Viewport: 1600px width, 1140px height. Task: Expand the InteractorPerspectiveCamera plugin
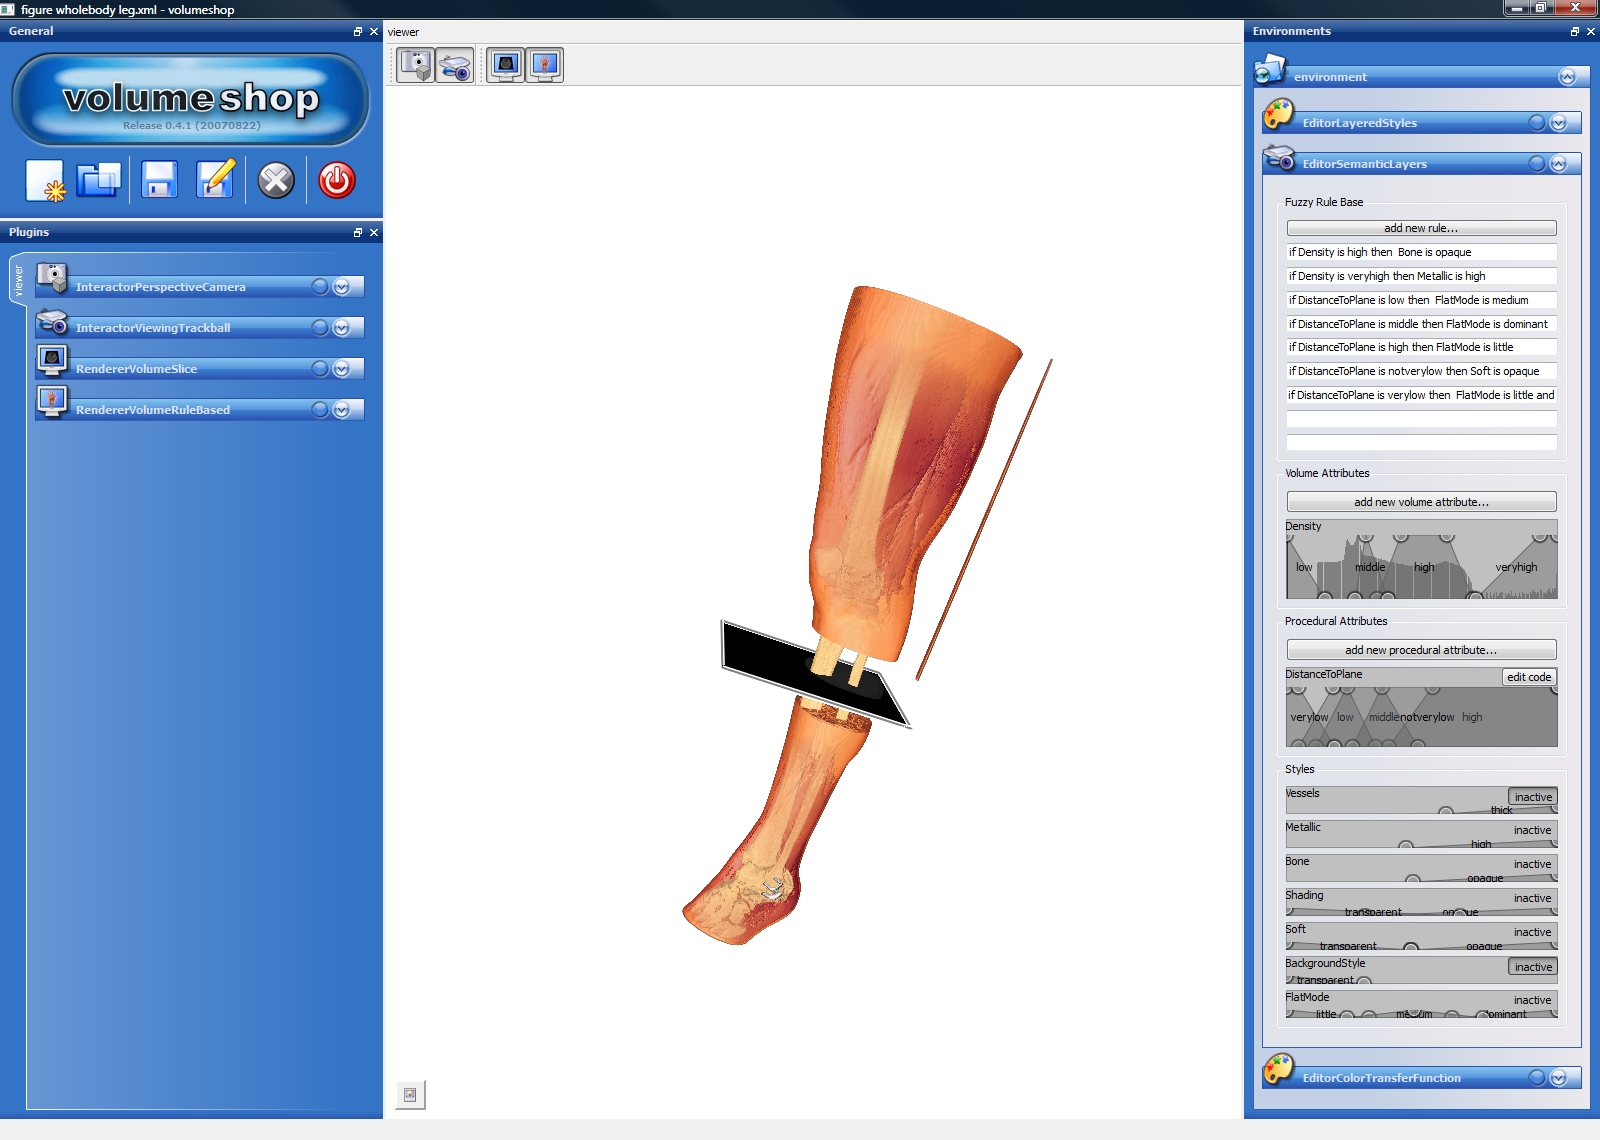342,287
